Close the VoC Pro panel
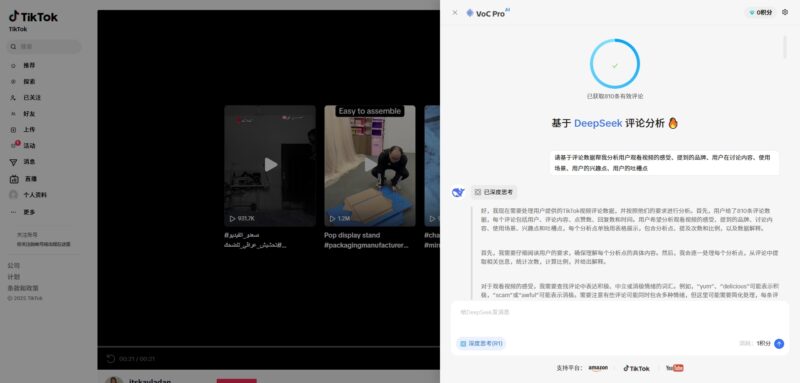800x383 pixels. click(x=455, y=13)
